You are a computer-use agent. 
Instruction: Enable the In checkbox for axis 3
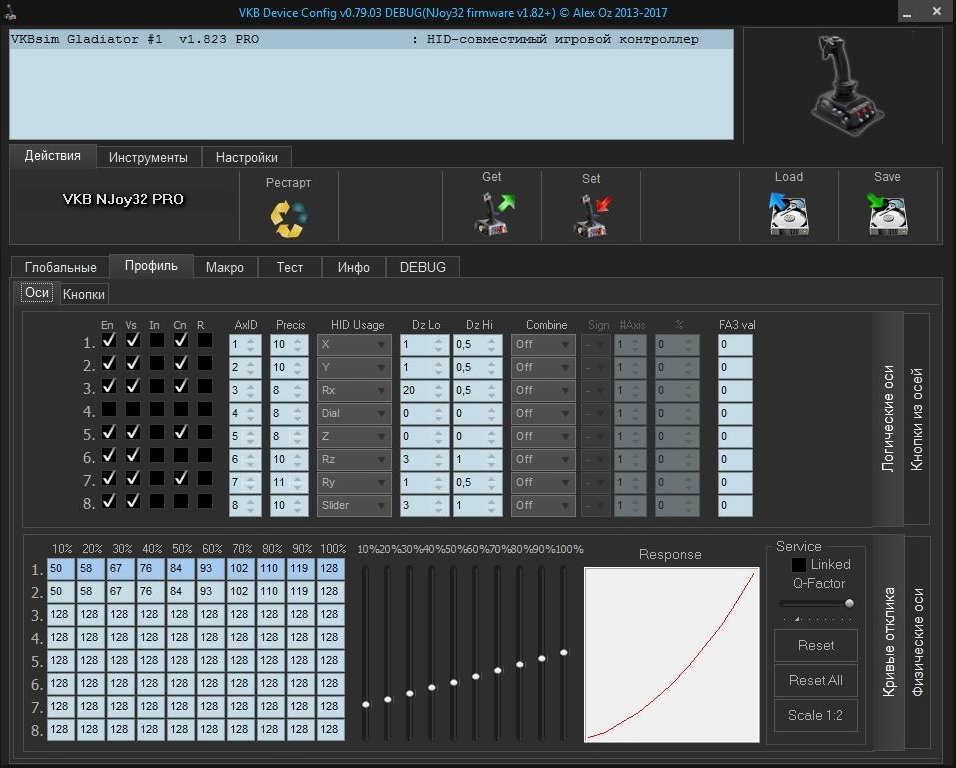point(157,386)
